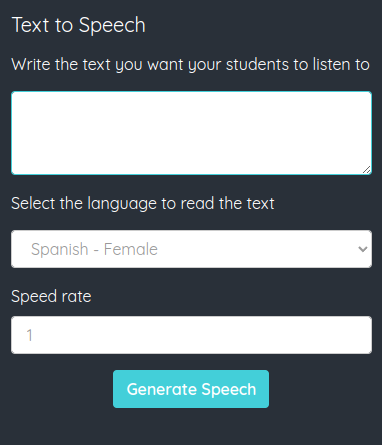The image size is (382, 445).
Task: Click the value 1 in Speed rate
Action: (30, 335)
